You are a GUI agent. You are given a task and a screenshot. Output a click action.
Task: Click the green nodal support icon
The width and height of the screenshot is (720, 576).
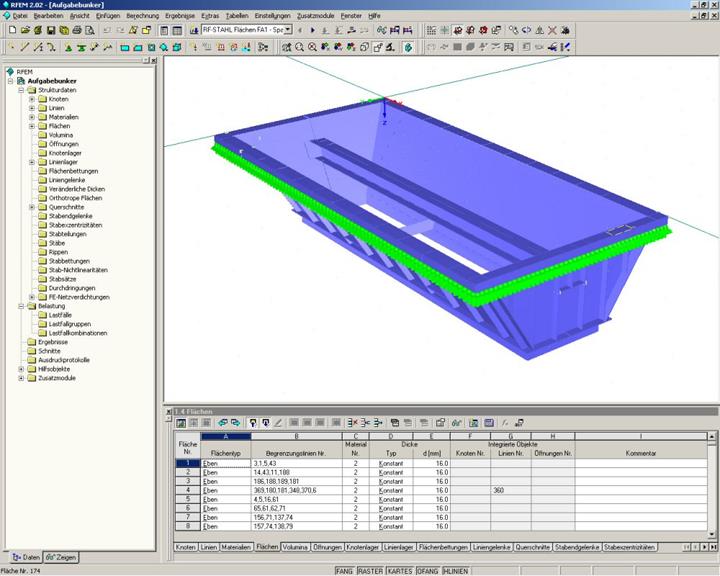click(68, 47)
